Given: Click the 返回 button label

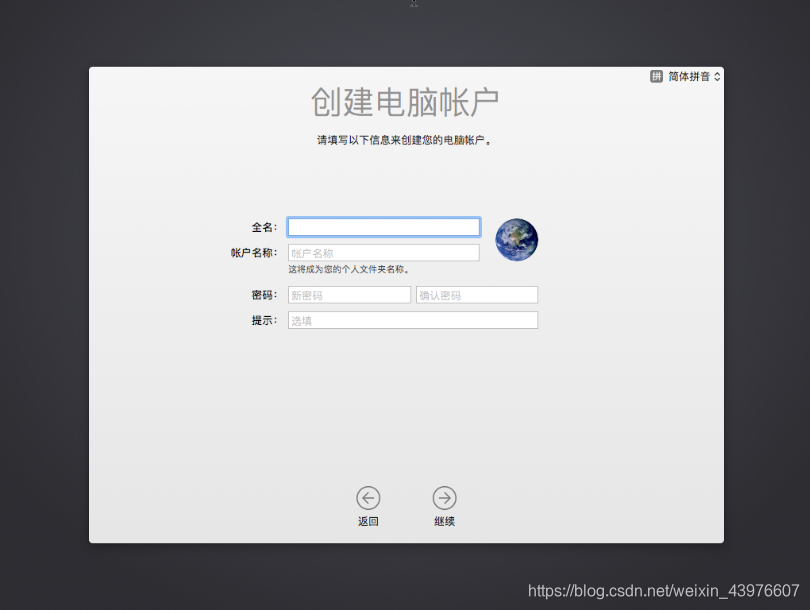Looking at the screenshot, I should coord(368,520).
